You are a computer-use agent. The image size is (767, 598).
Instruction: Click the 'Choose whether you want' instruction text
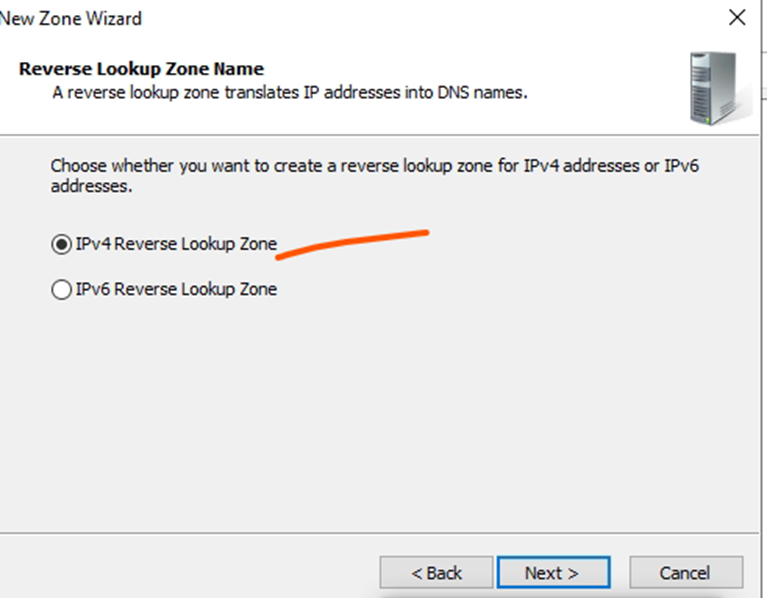coord(374,176)
